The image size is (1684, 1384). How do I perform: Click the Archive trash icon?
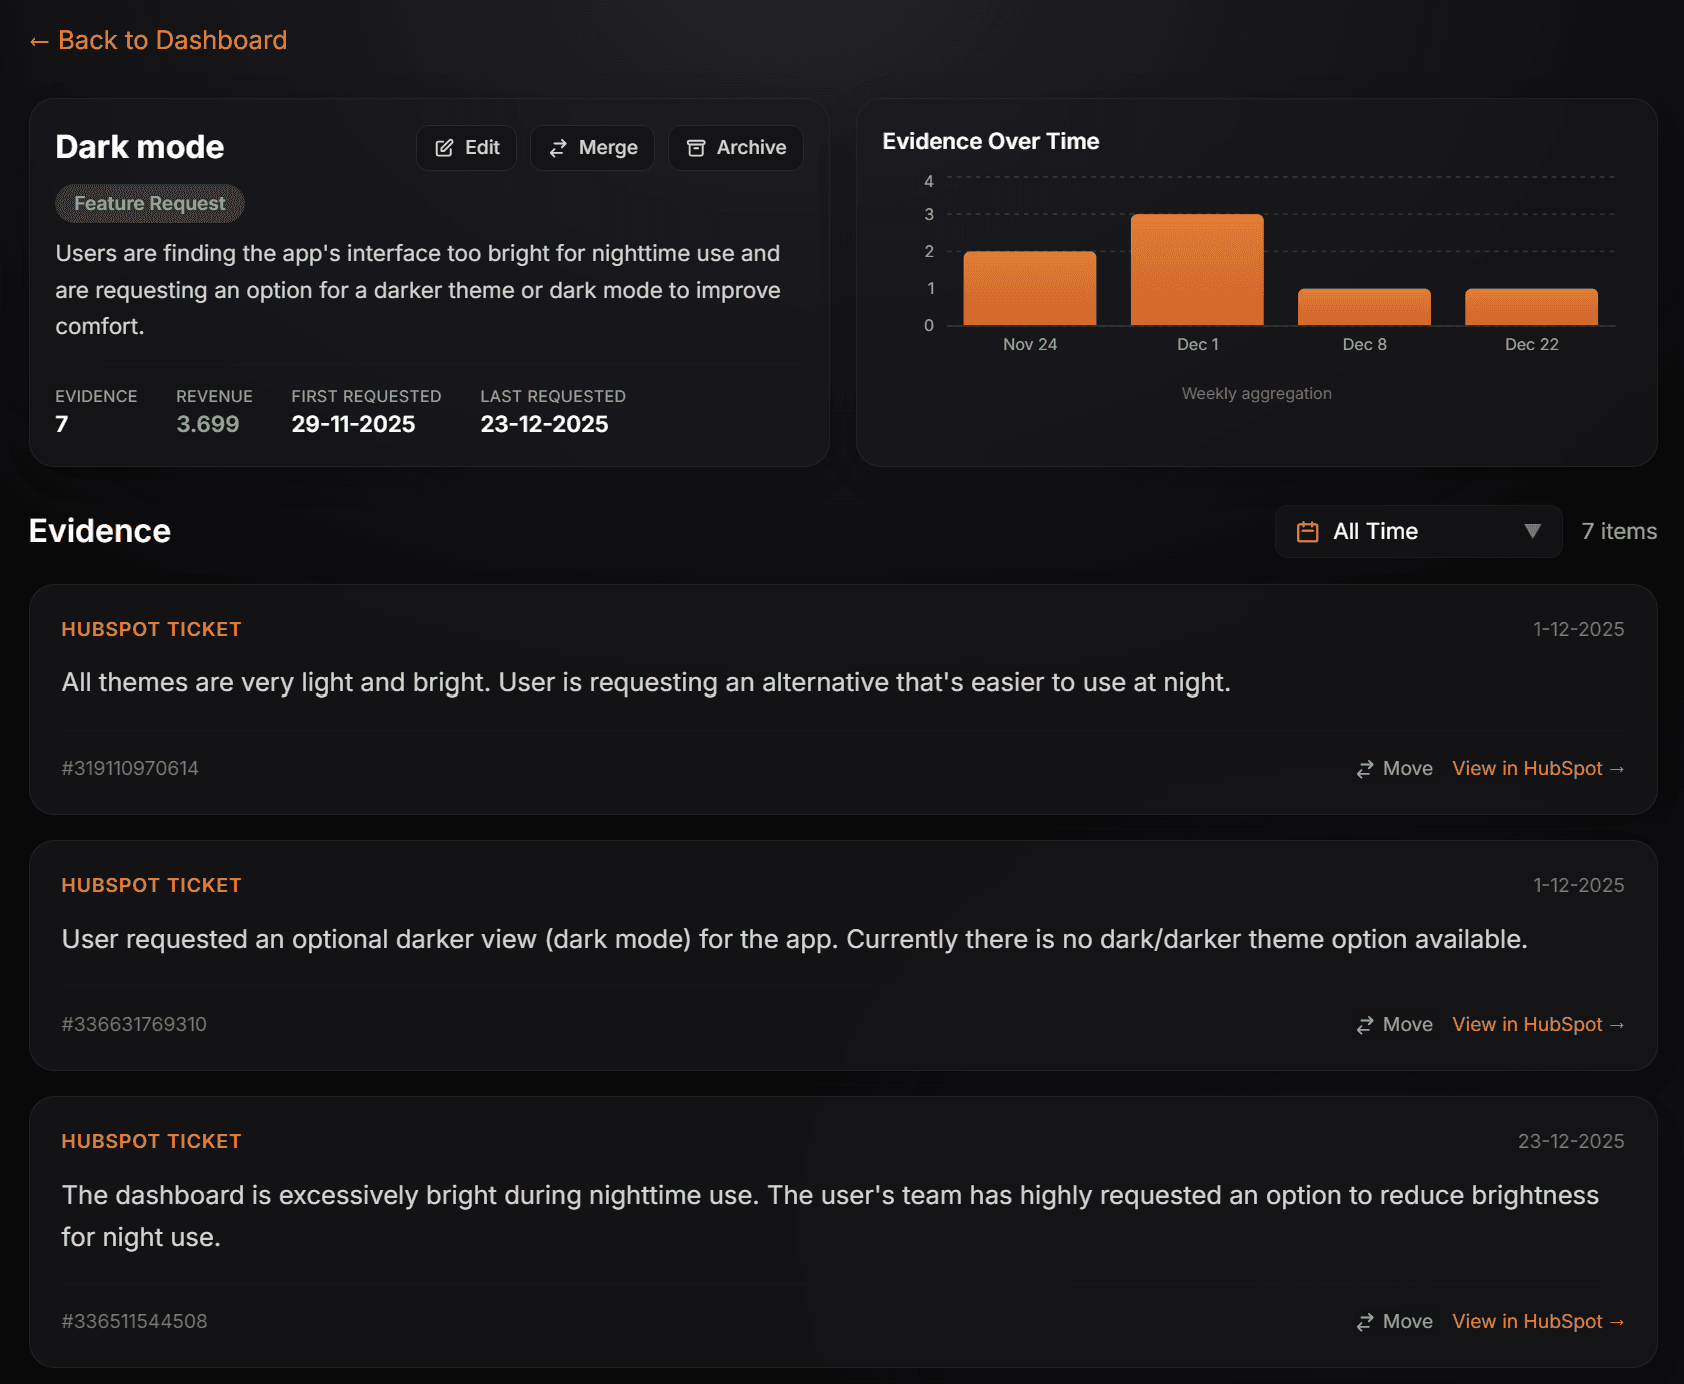697,147
